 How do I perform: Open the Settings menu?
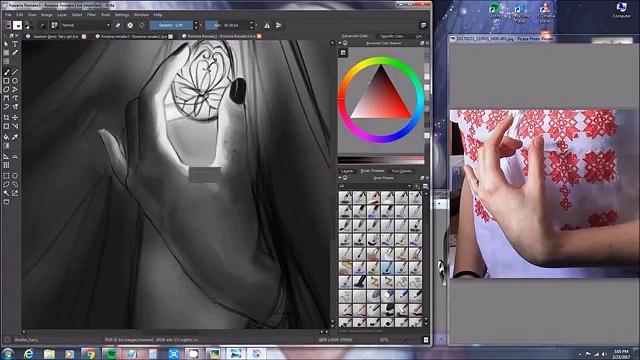[x=122, y=15]
